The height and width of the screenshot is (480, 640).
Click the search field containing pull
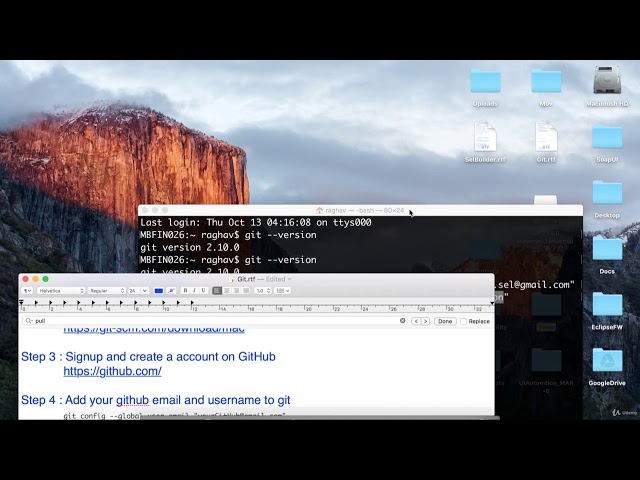coord(215,321)
